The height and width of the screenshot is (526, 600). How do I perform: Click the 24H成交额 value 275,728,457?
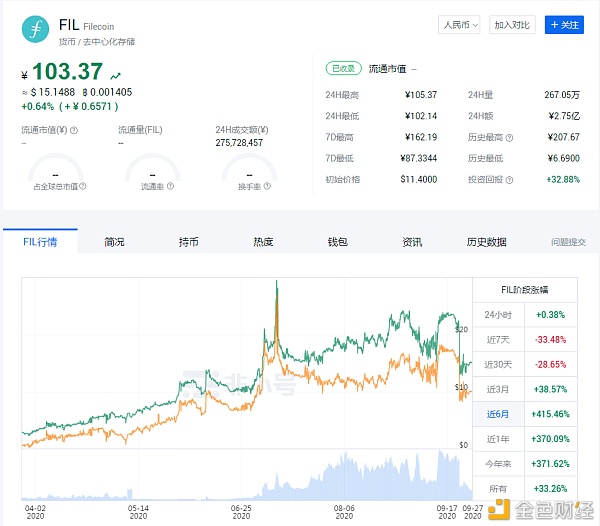(x=239, y=143)
